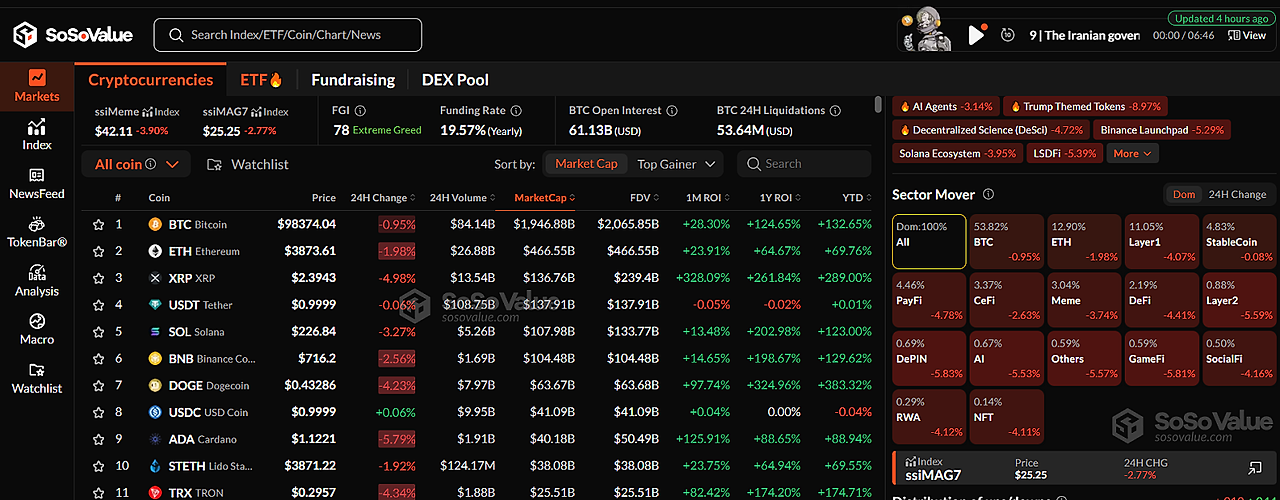Switch to the ETF tab
1280x500 pixels.
click(261, 80)
